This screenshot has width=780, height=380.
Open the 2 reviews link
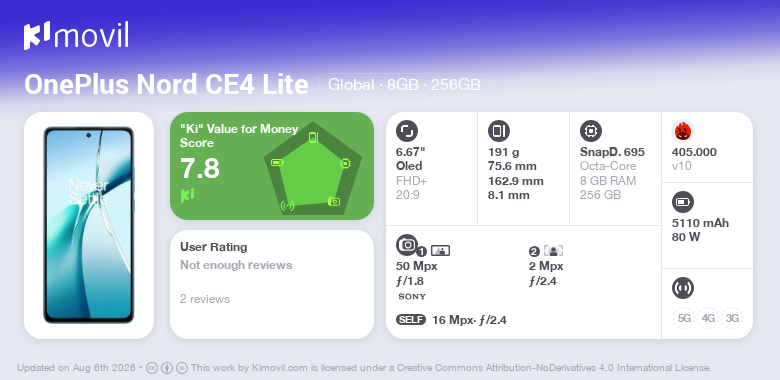205,299
